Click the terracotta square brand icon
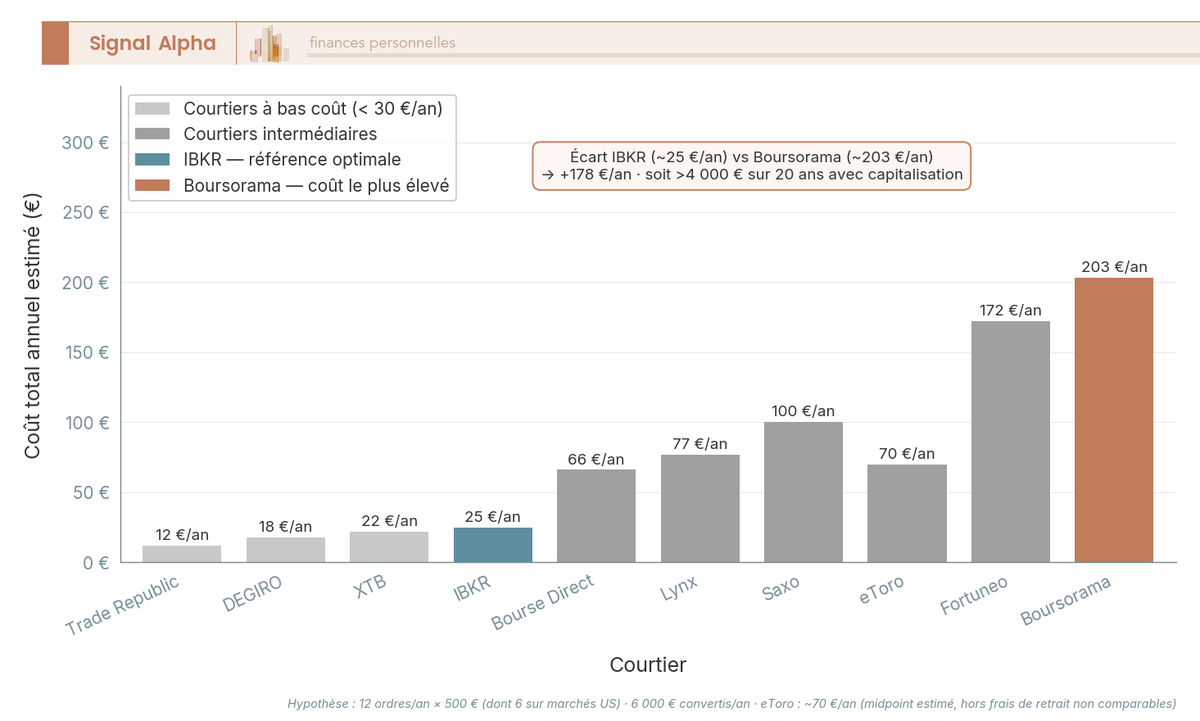This screenshot has height=721, width=1200. click(54, 43)
